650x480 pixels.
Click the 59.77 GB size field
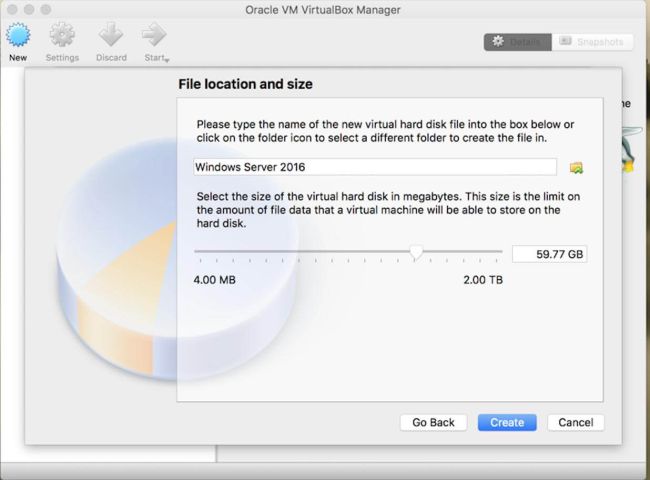[549, 254]
